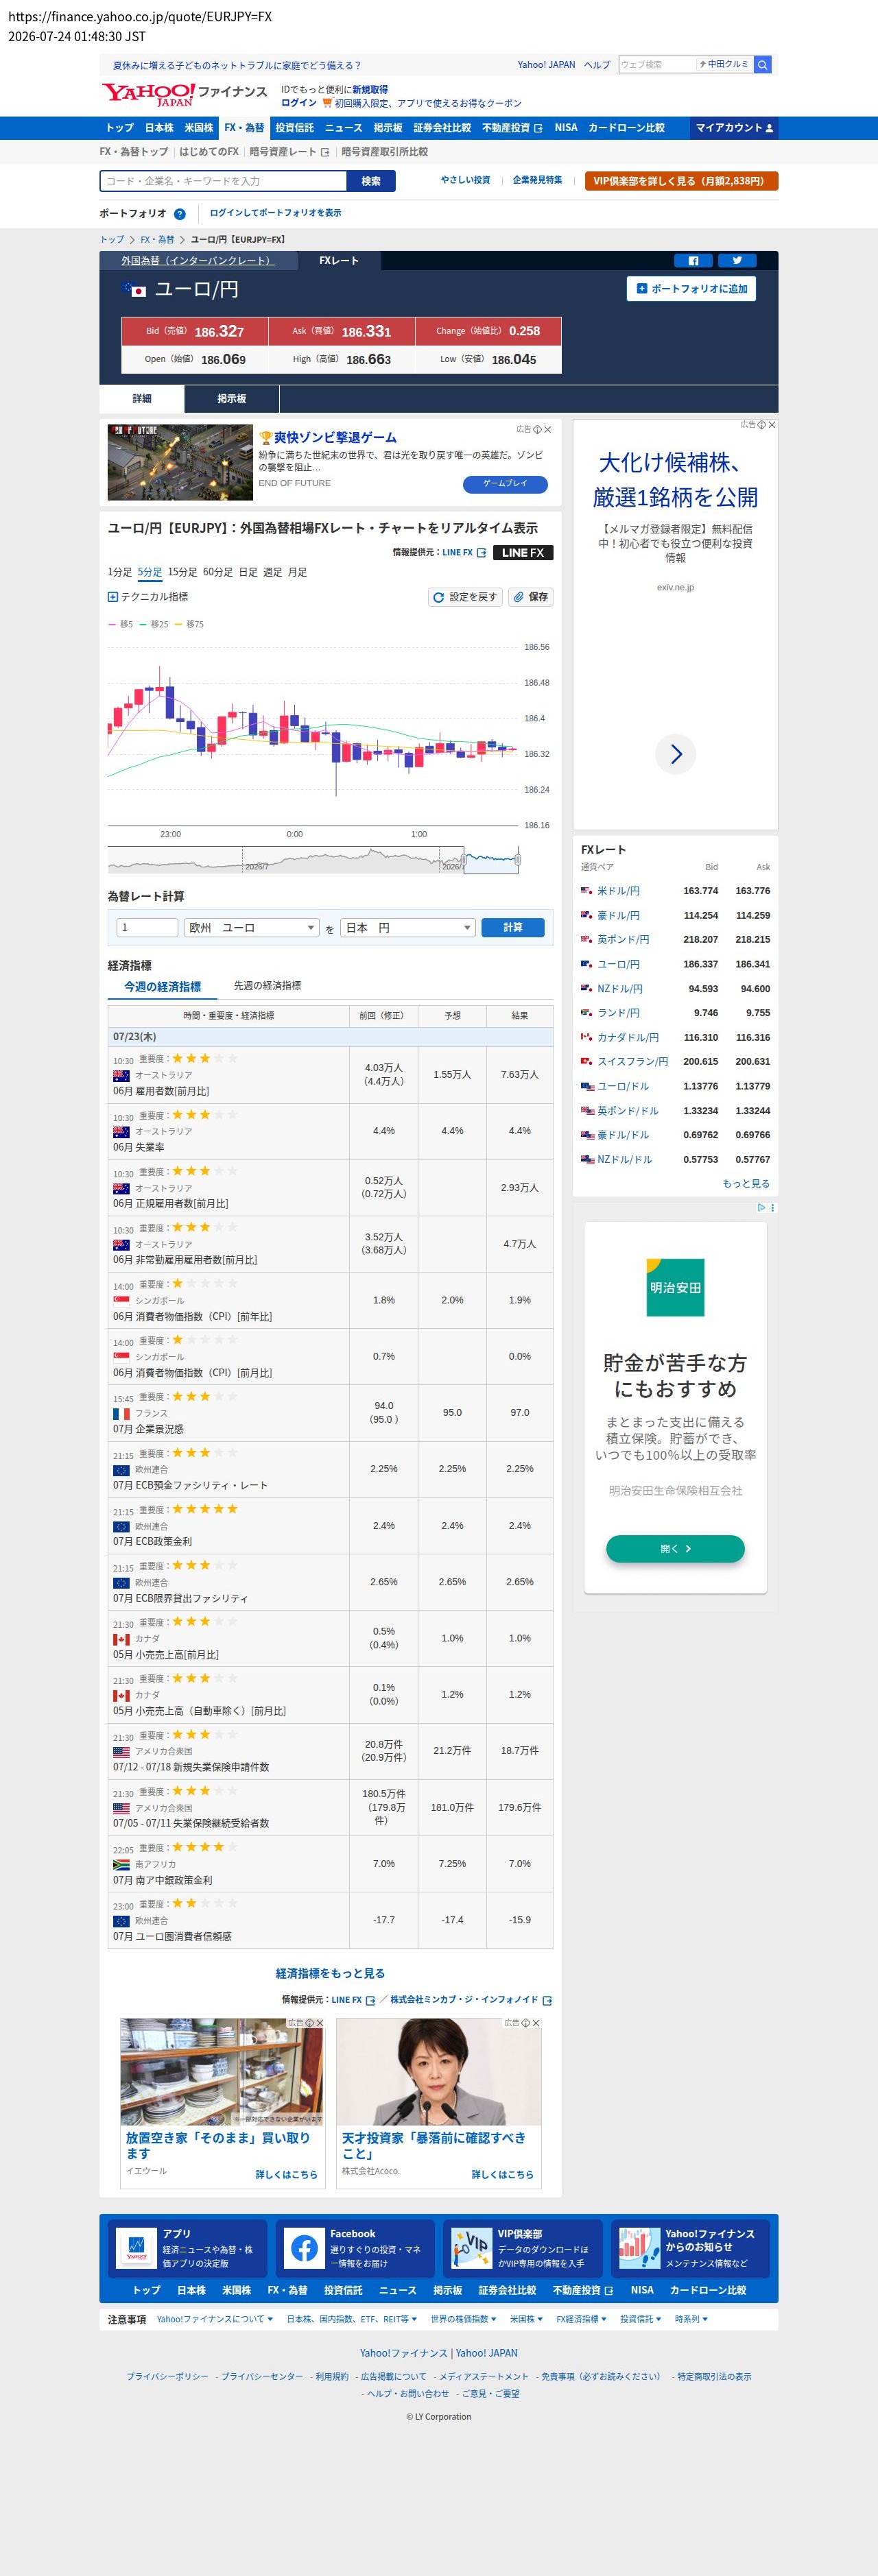Switch to 先週の経済指標 tab
This screenshot has height=2576, width=878.
(267, 986)
